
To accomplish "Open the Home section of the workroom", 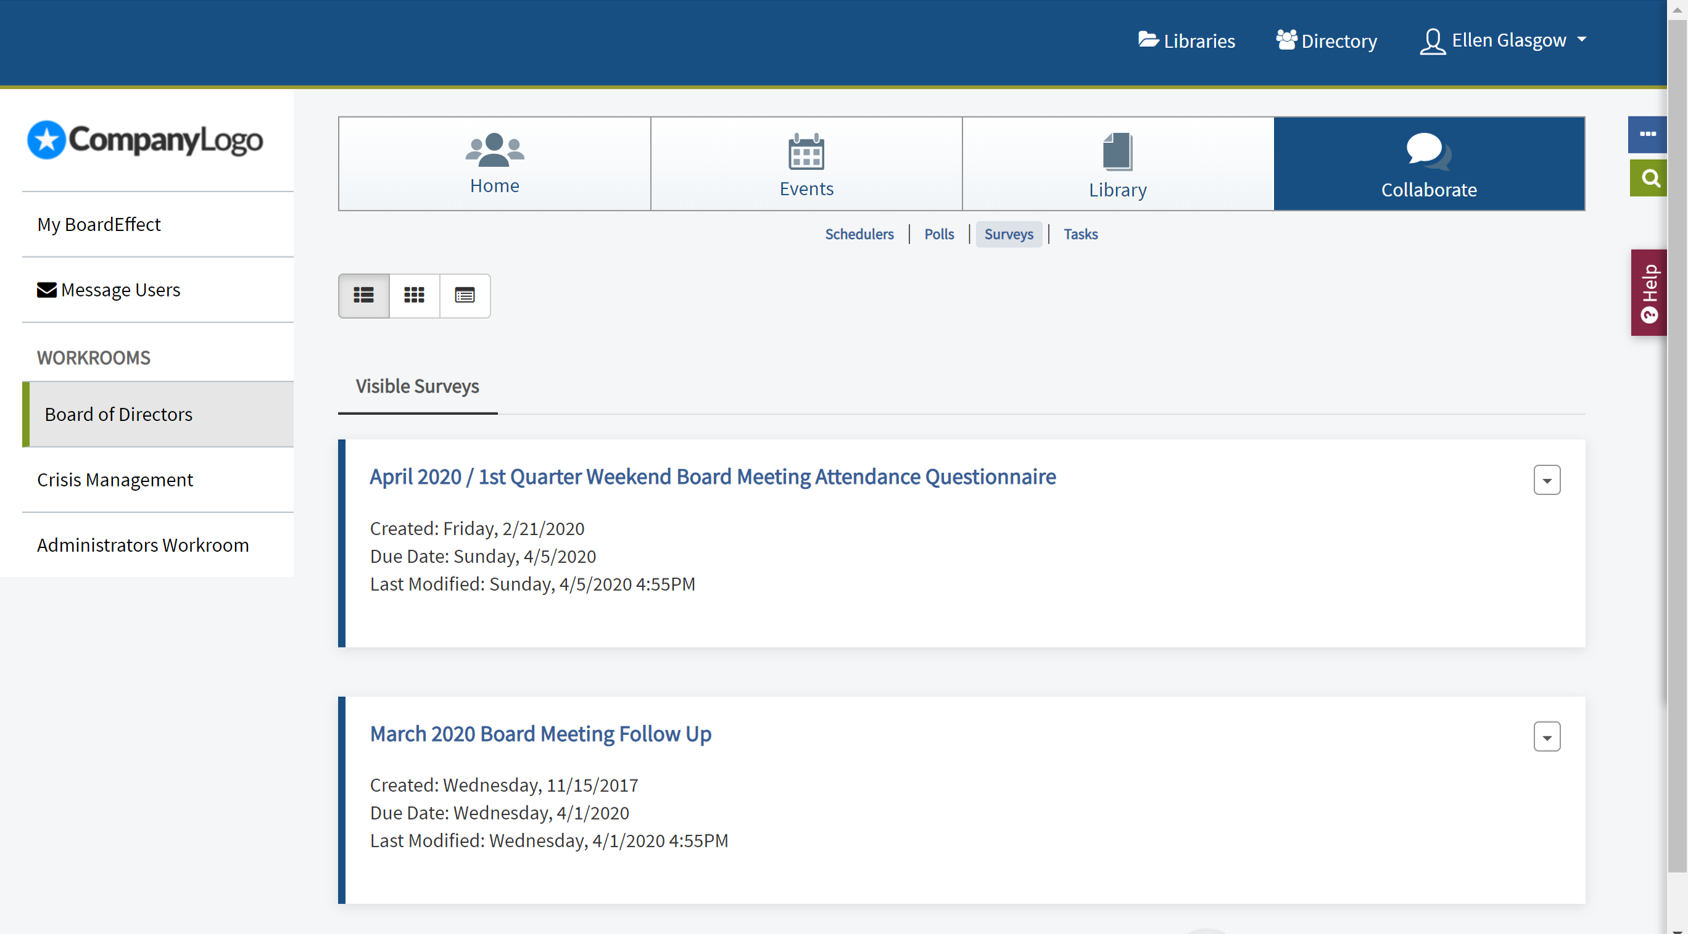I will click(x=494, y=165).
